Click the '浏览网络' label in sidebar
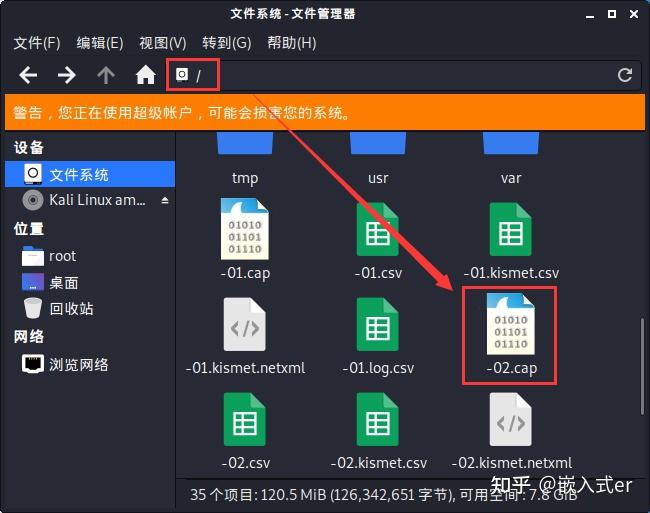The image size is (650, 513). click(x=79, y=365)
